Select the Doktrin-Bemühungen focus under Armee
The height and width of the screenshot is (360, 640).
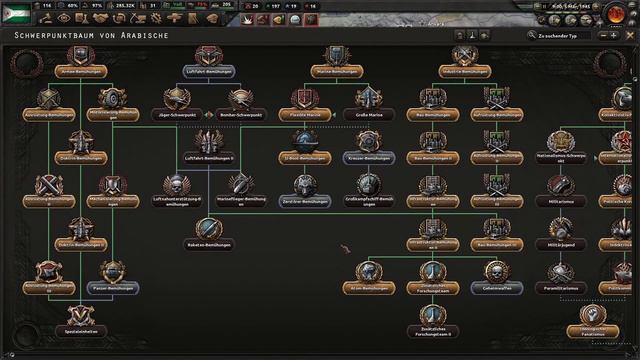point(81,158)
